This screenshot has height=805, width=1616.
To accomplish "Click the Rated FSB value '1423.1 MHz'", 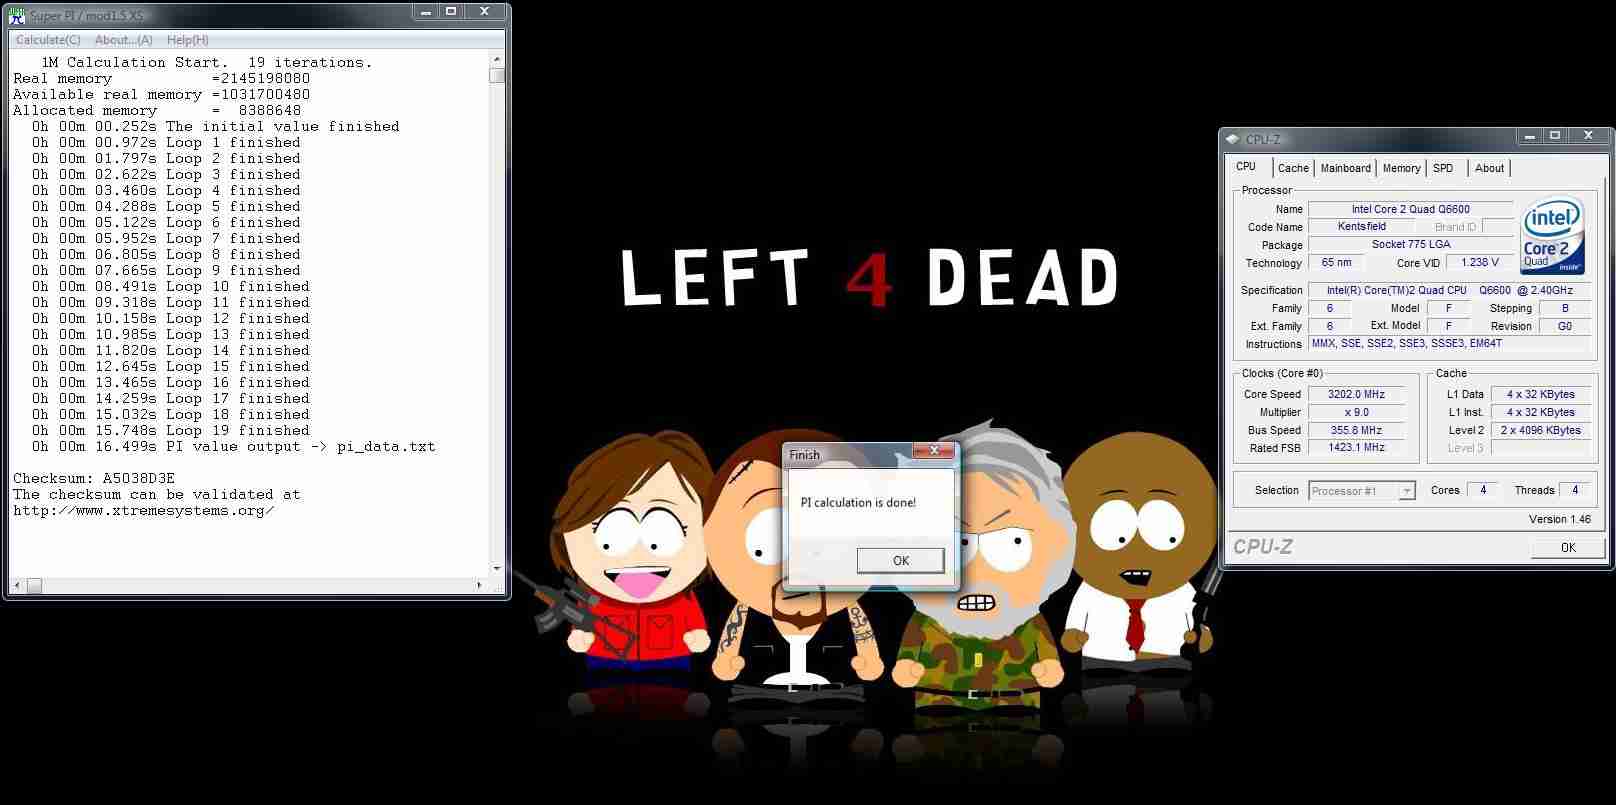I will [x=1356, y=448].
